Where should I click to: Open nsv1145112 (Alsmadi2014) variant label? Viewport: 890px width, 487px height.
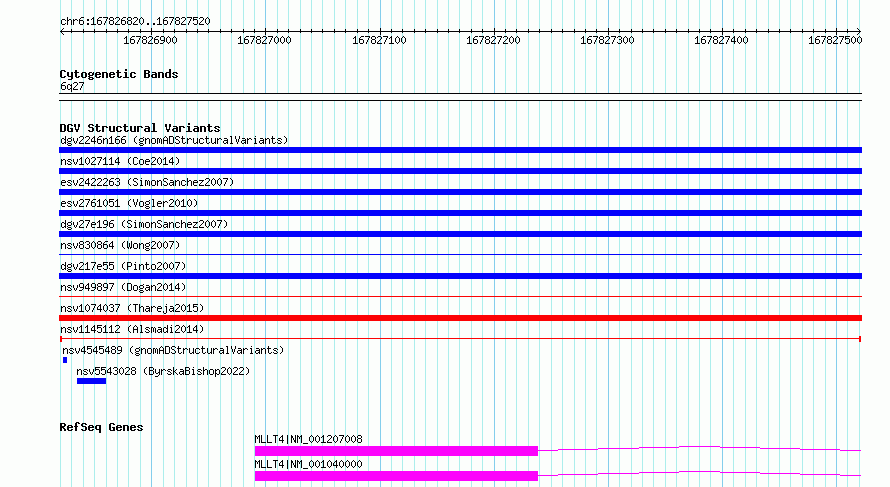pos(132,329)
